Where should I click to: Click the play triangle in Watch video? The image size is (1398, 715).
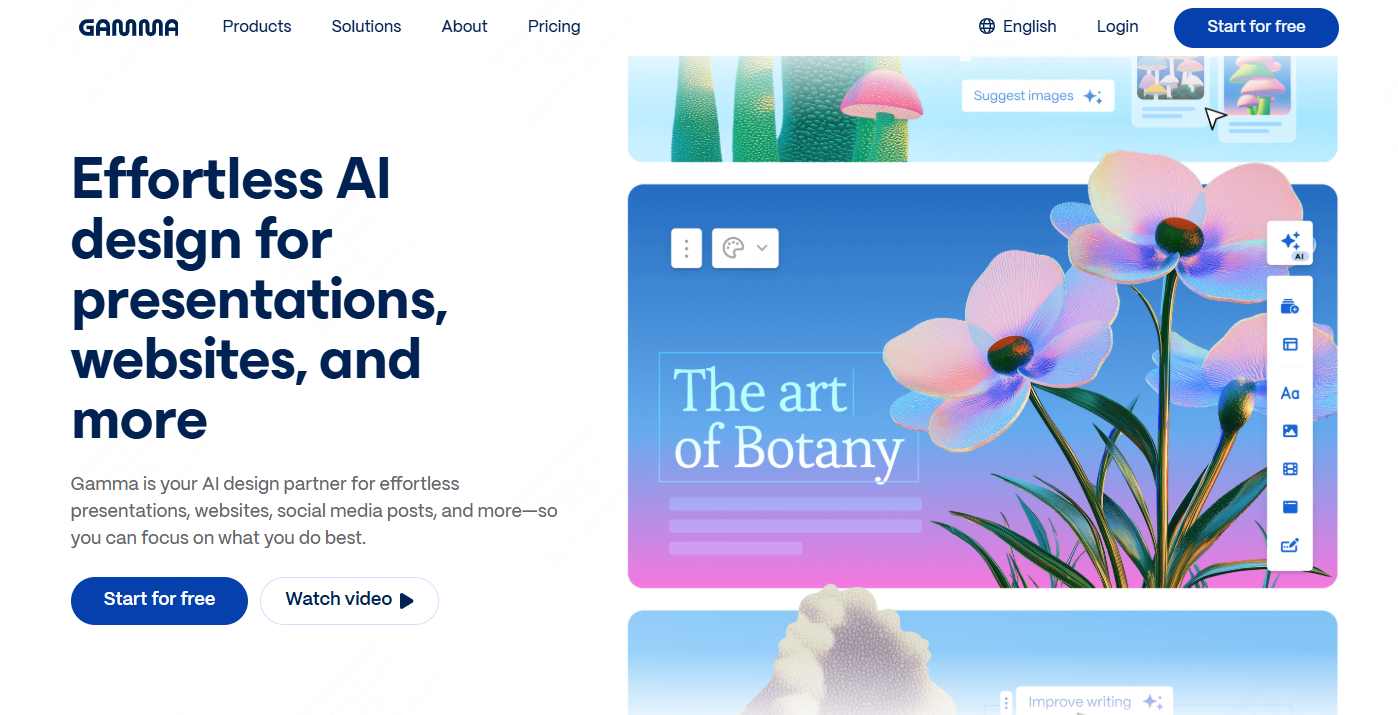click(x=406, y=601)
